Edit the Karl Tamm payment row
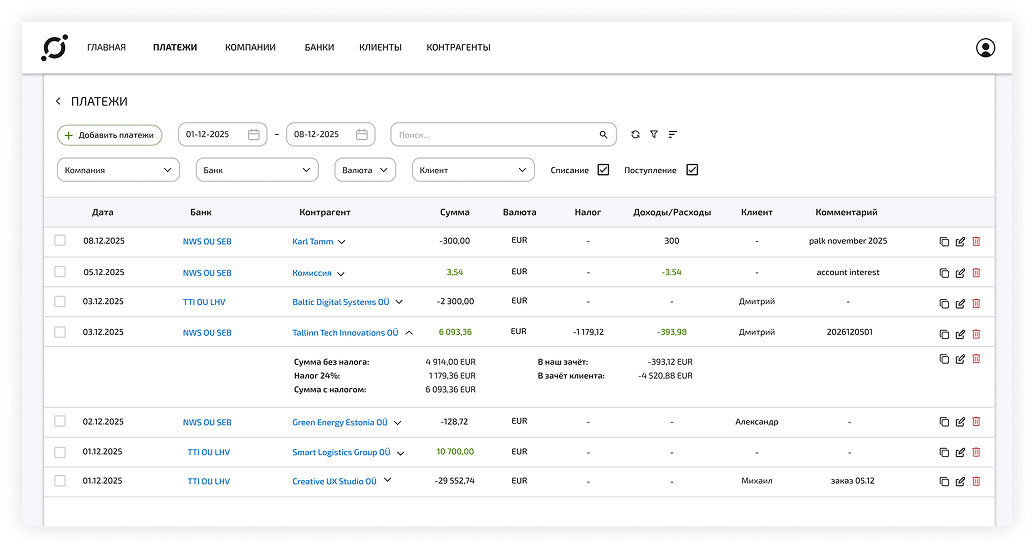Image resolution: width=1035 pixels, height=549 pixels. pos(960,242)
